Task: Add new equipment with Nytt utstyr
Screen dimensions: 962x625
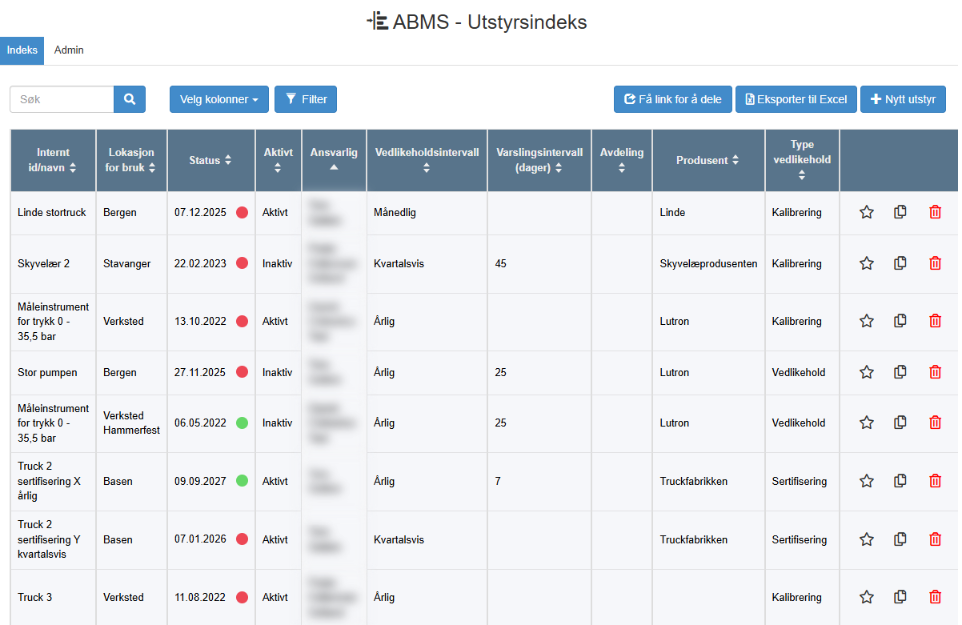Action: (902, 99)
